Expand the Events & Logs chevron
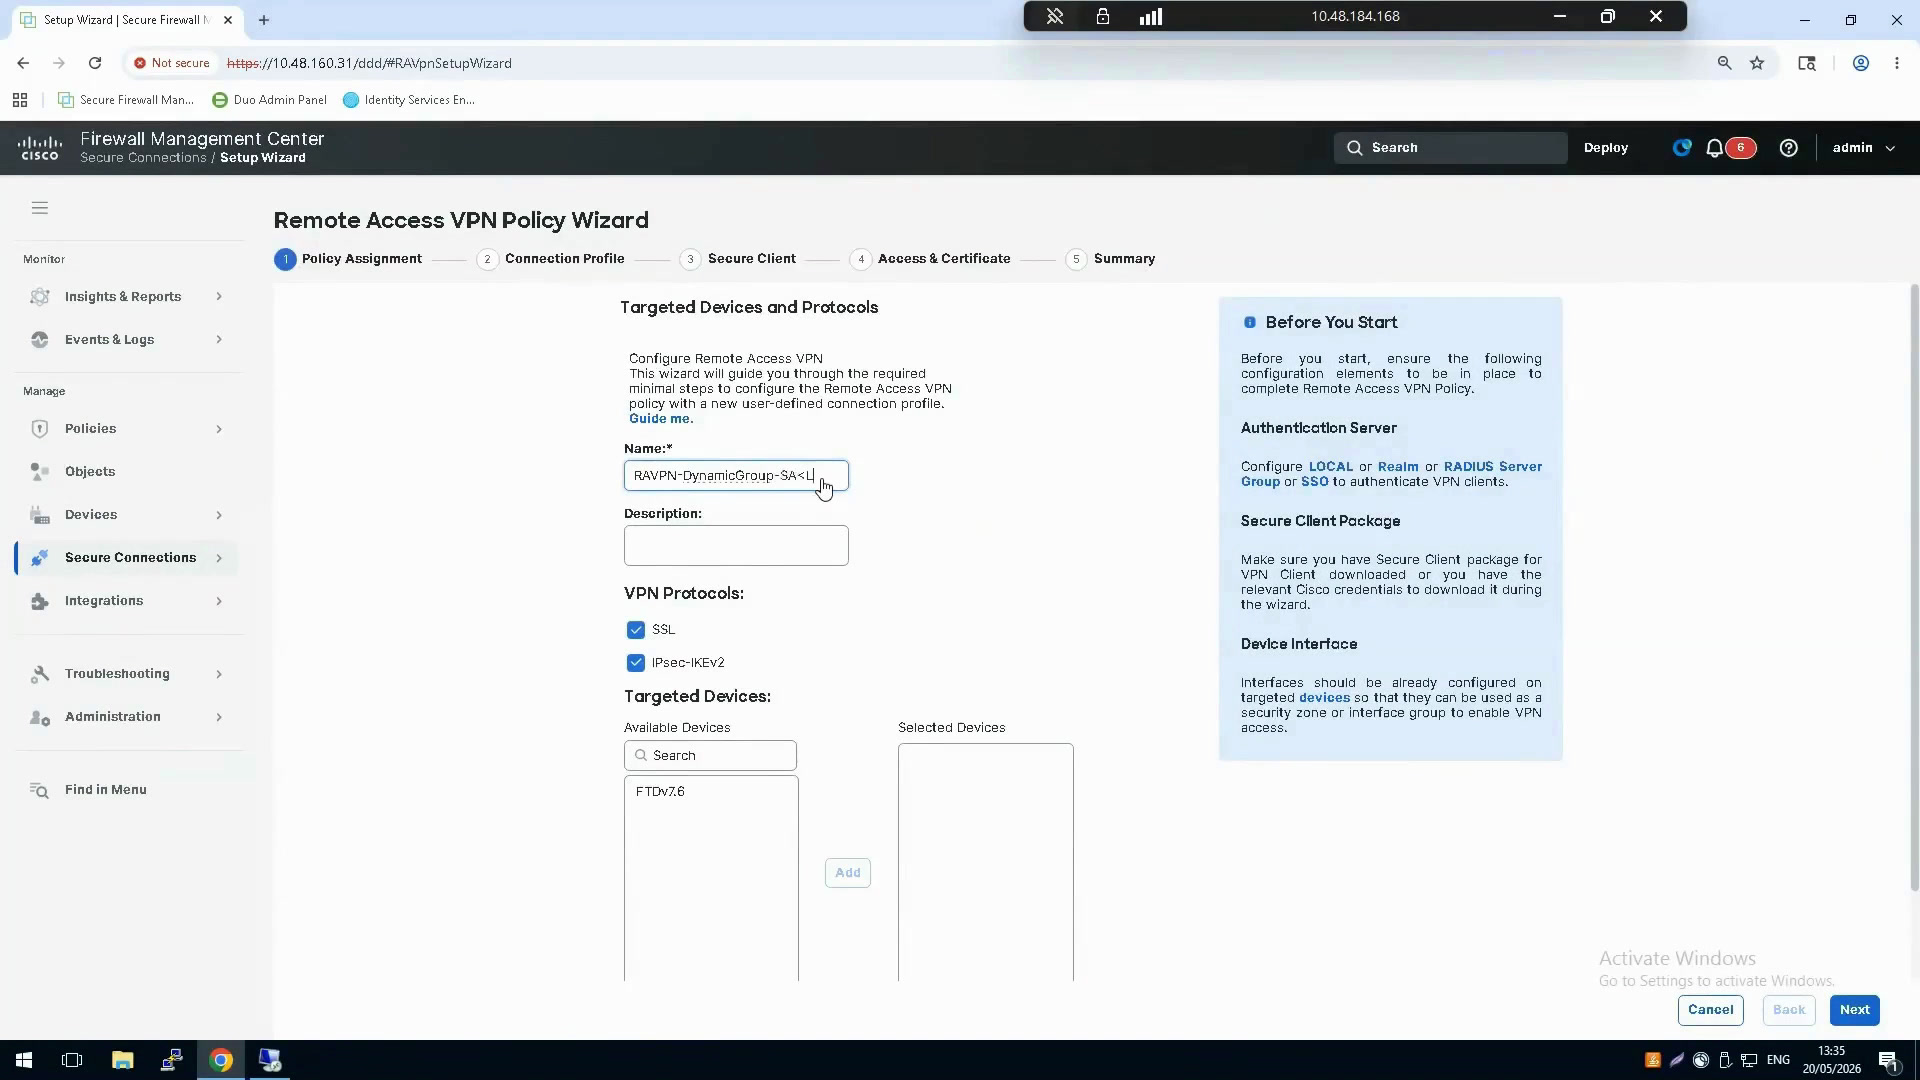 [x=219, y=340]
